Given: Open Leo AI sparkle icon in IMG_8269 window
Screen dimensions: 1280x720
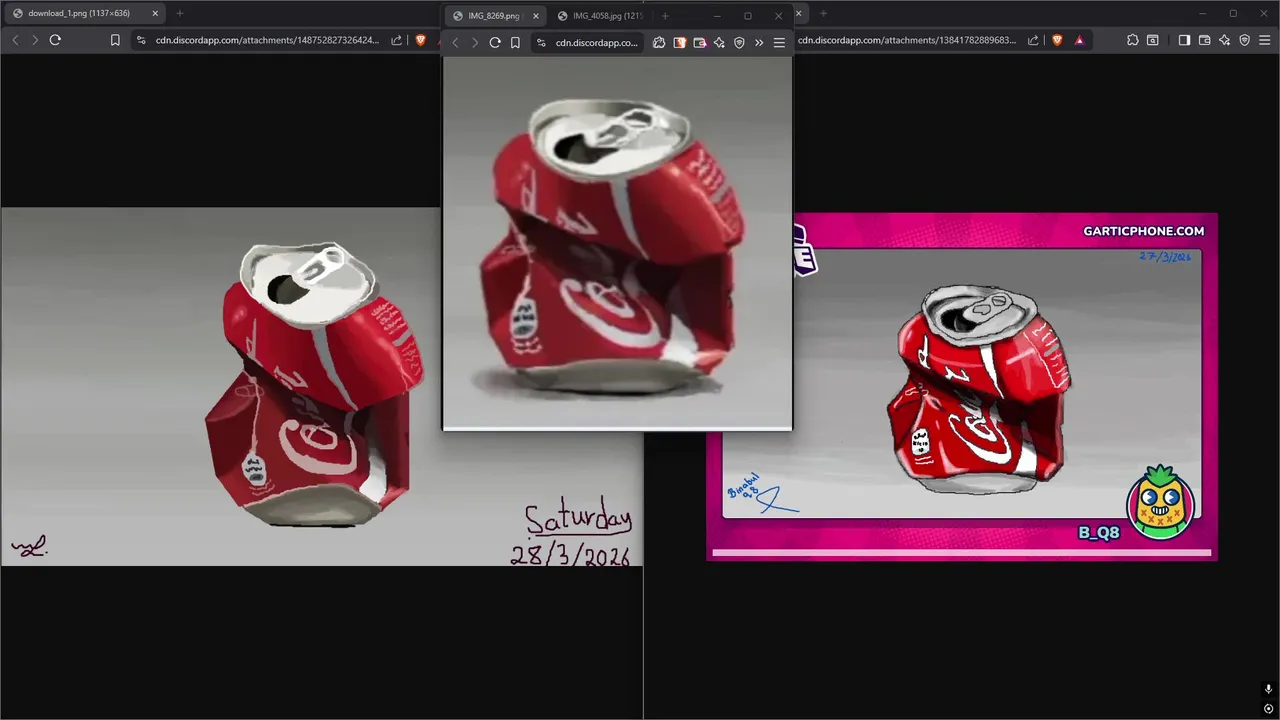Looking at the screenshot, I should click(719, 43).
